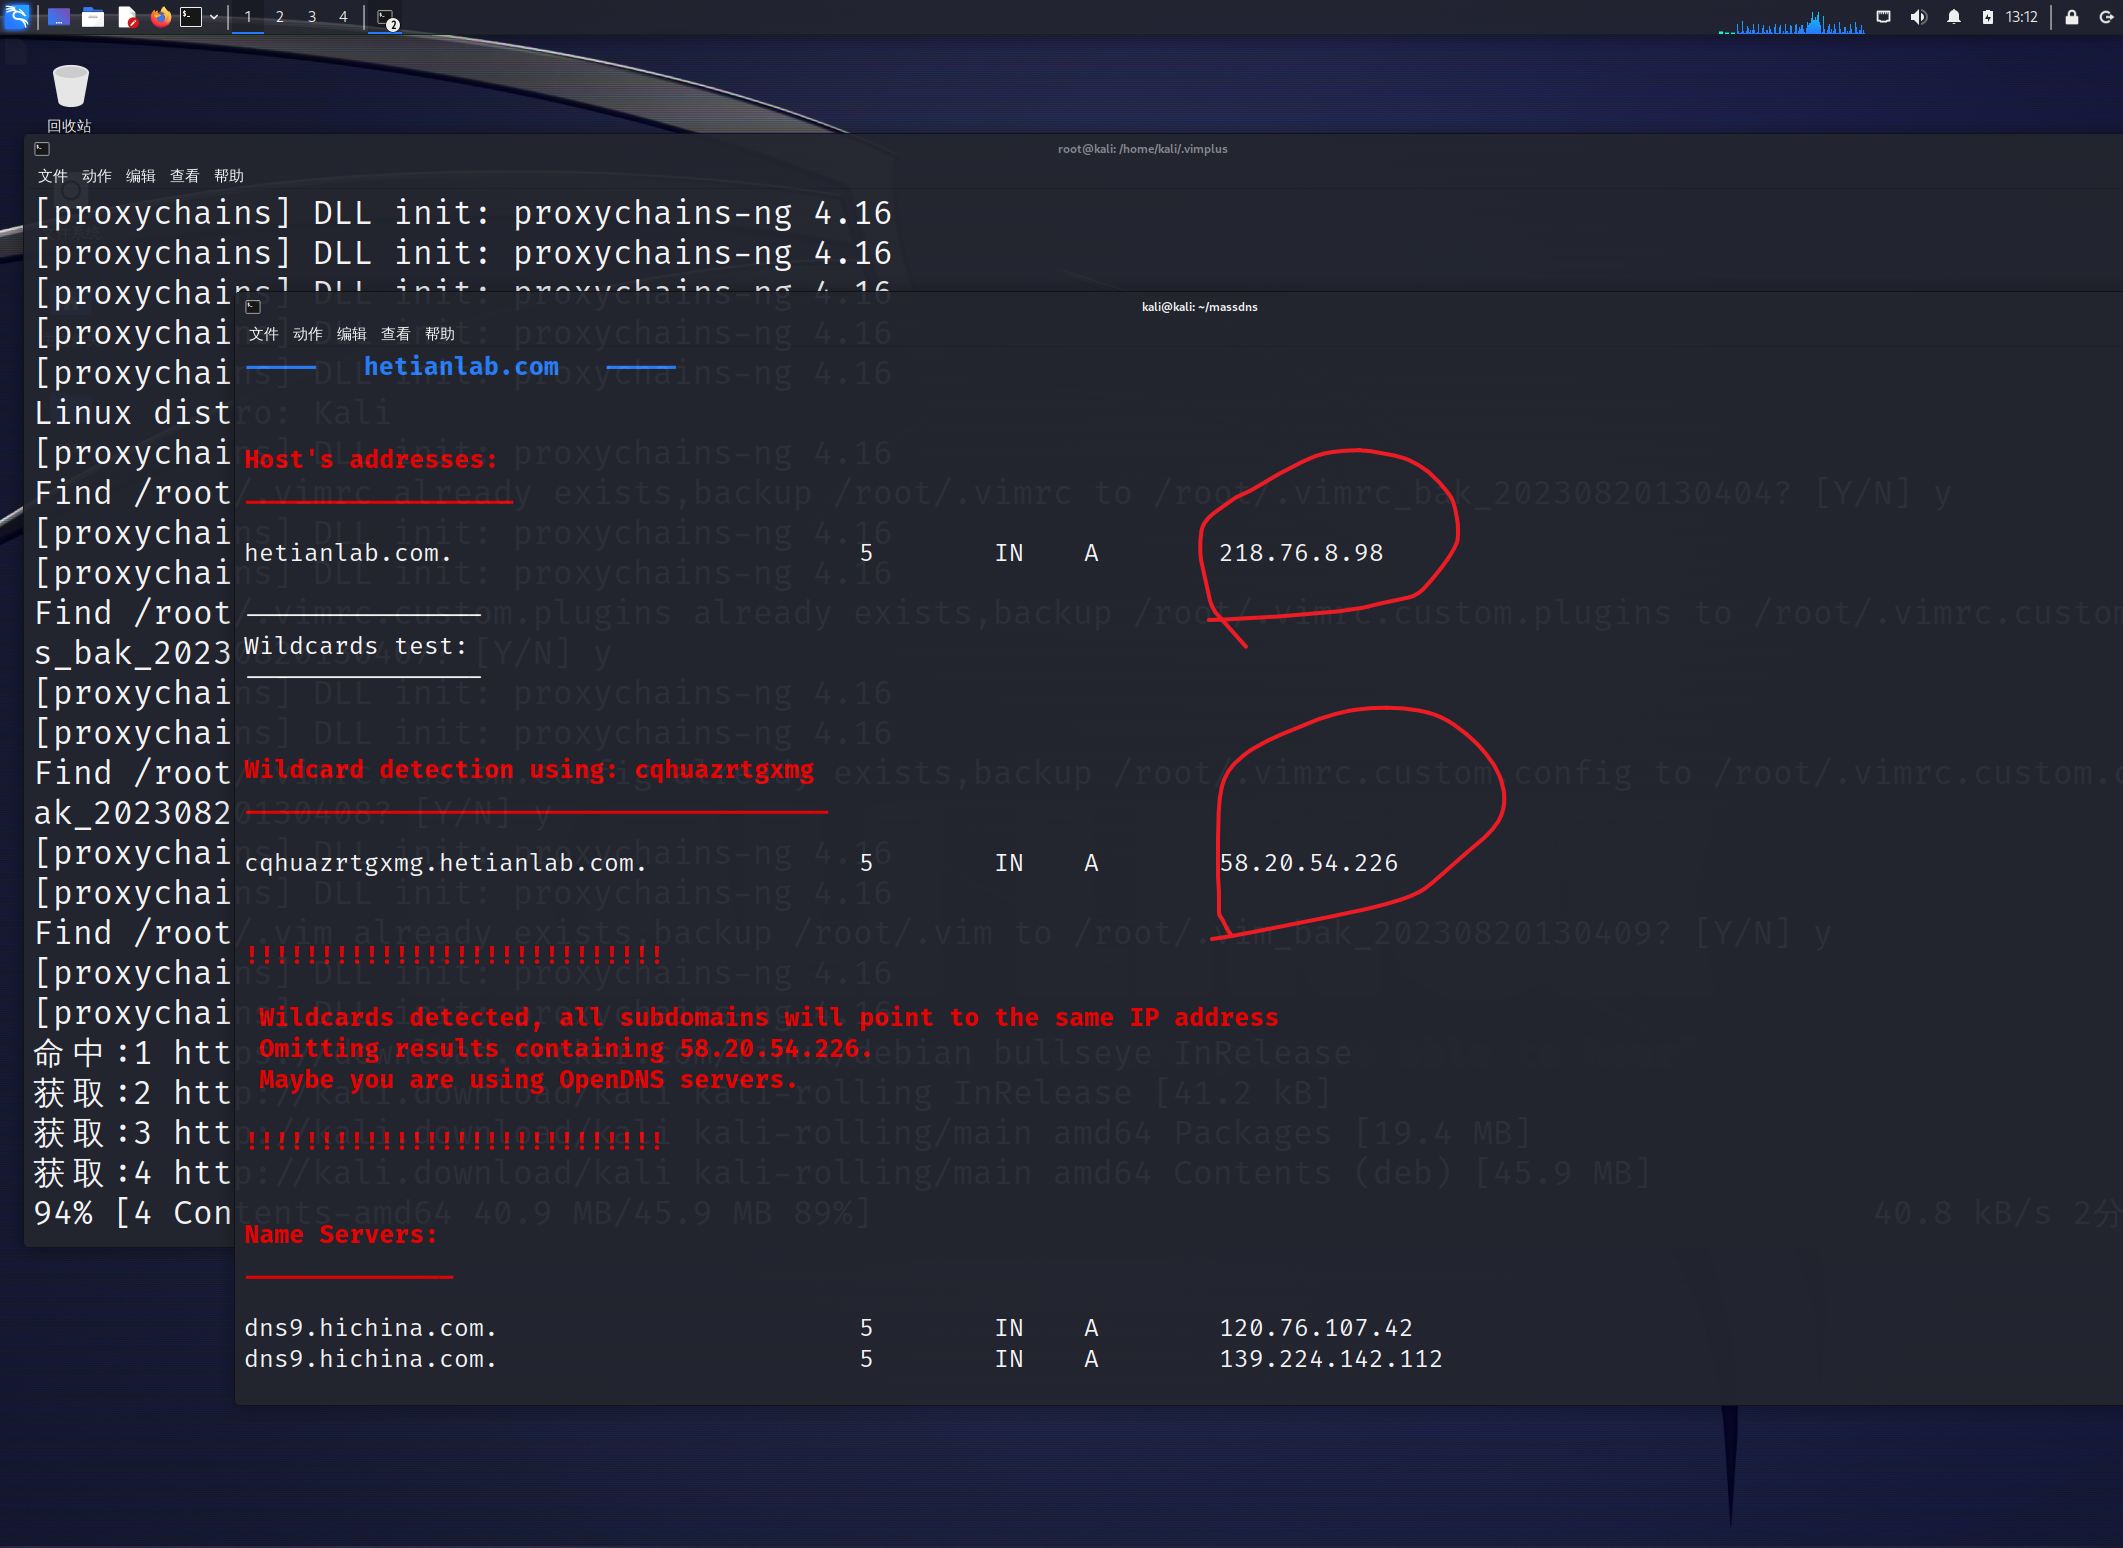Image resolution: width=2123 pixels, height=1548 pixels.
Task: Open 编辑 menu in vimplus terminal
Action: click(140, 176)
